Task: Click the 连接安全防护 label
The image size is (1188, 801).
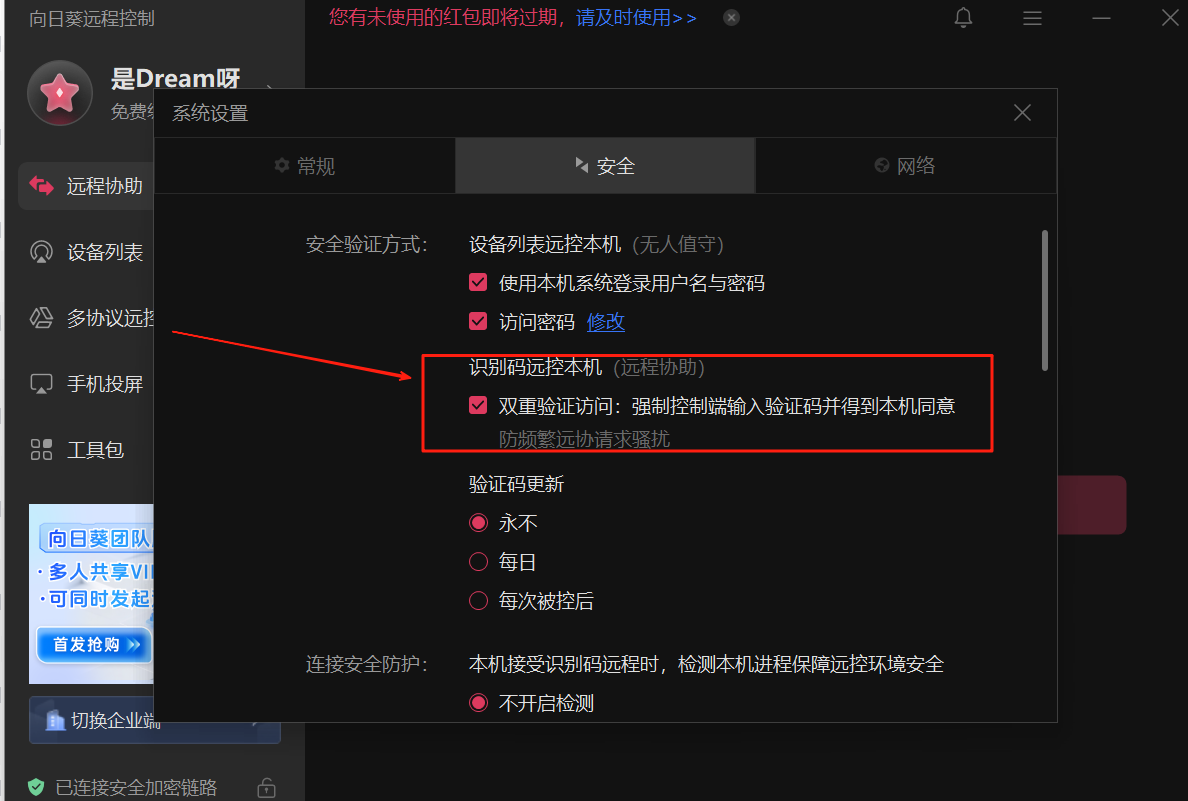Action: 367,665
